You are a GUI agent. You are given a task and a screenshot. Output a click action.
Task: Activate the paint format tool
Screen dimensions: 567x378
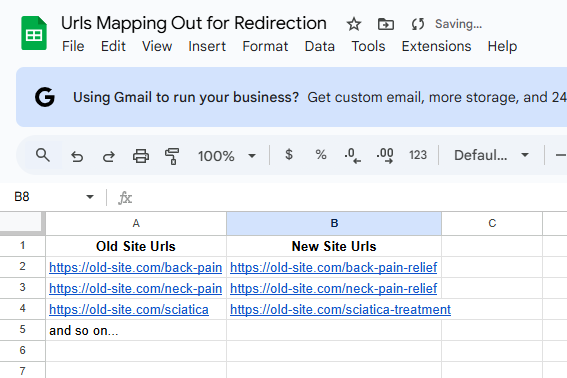172,156
